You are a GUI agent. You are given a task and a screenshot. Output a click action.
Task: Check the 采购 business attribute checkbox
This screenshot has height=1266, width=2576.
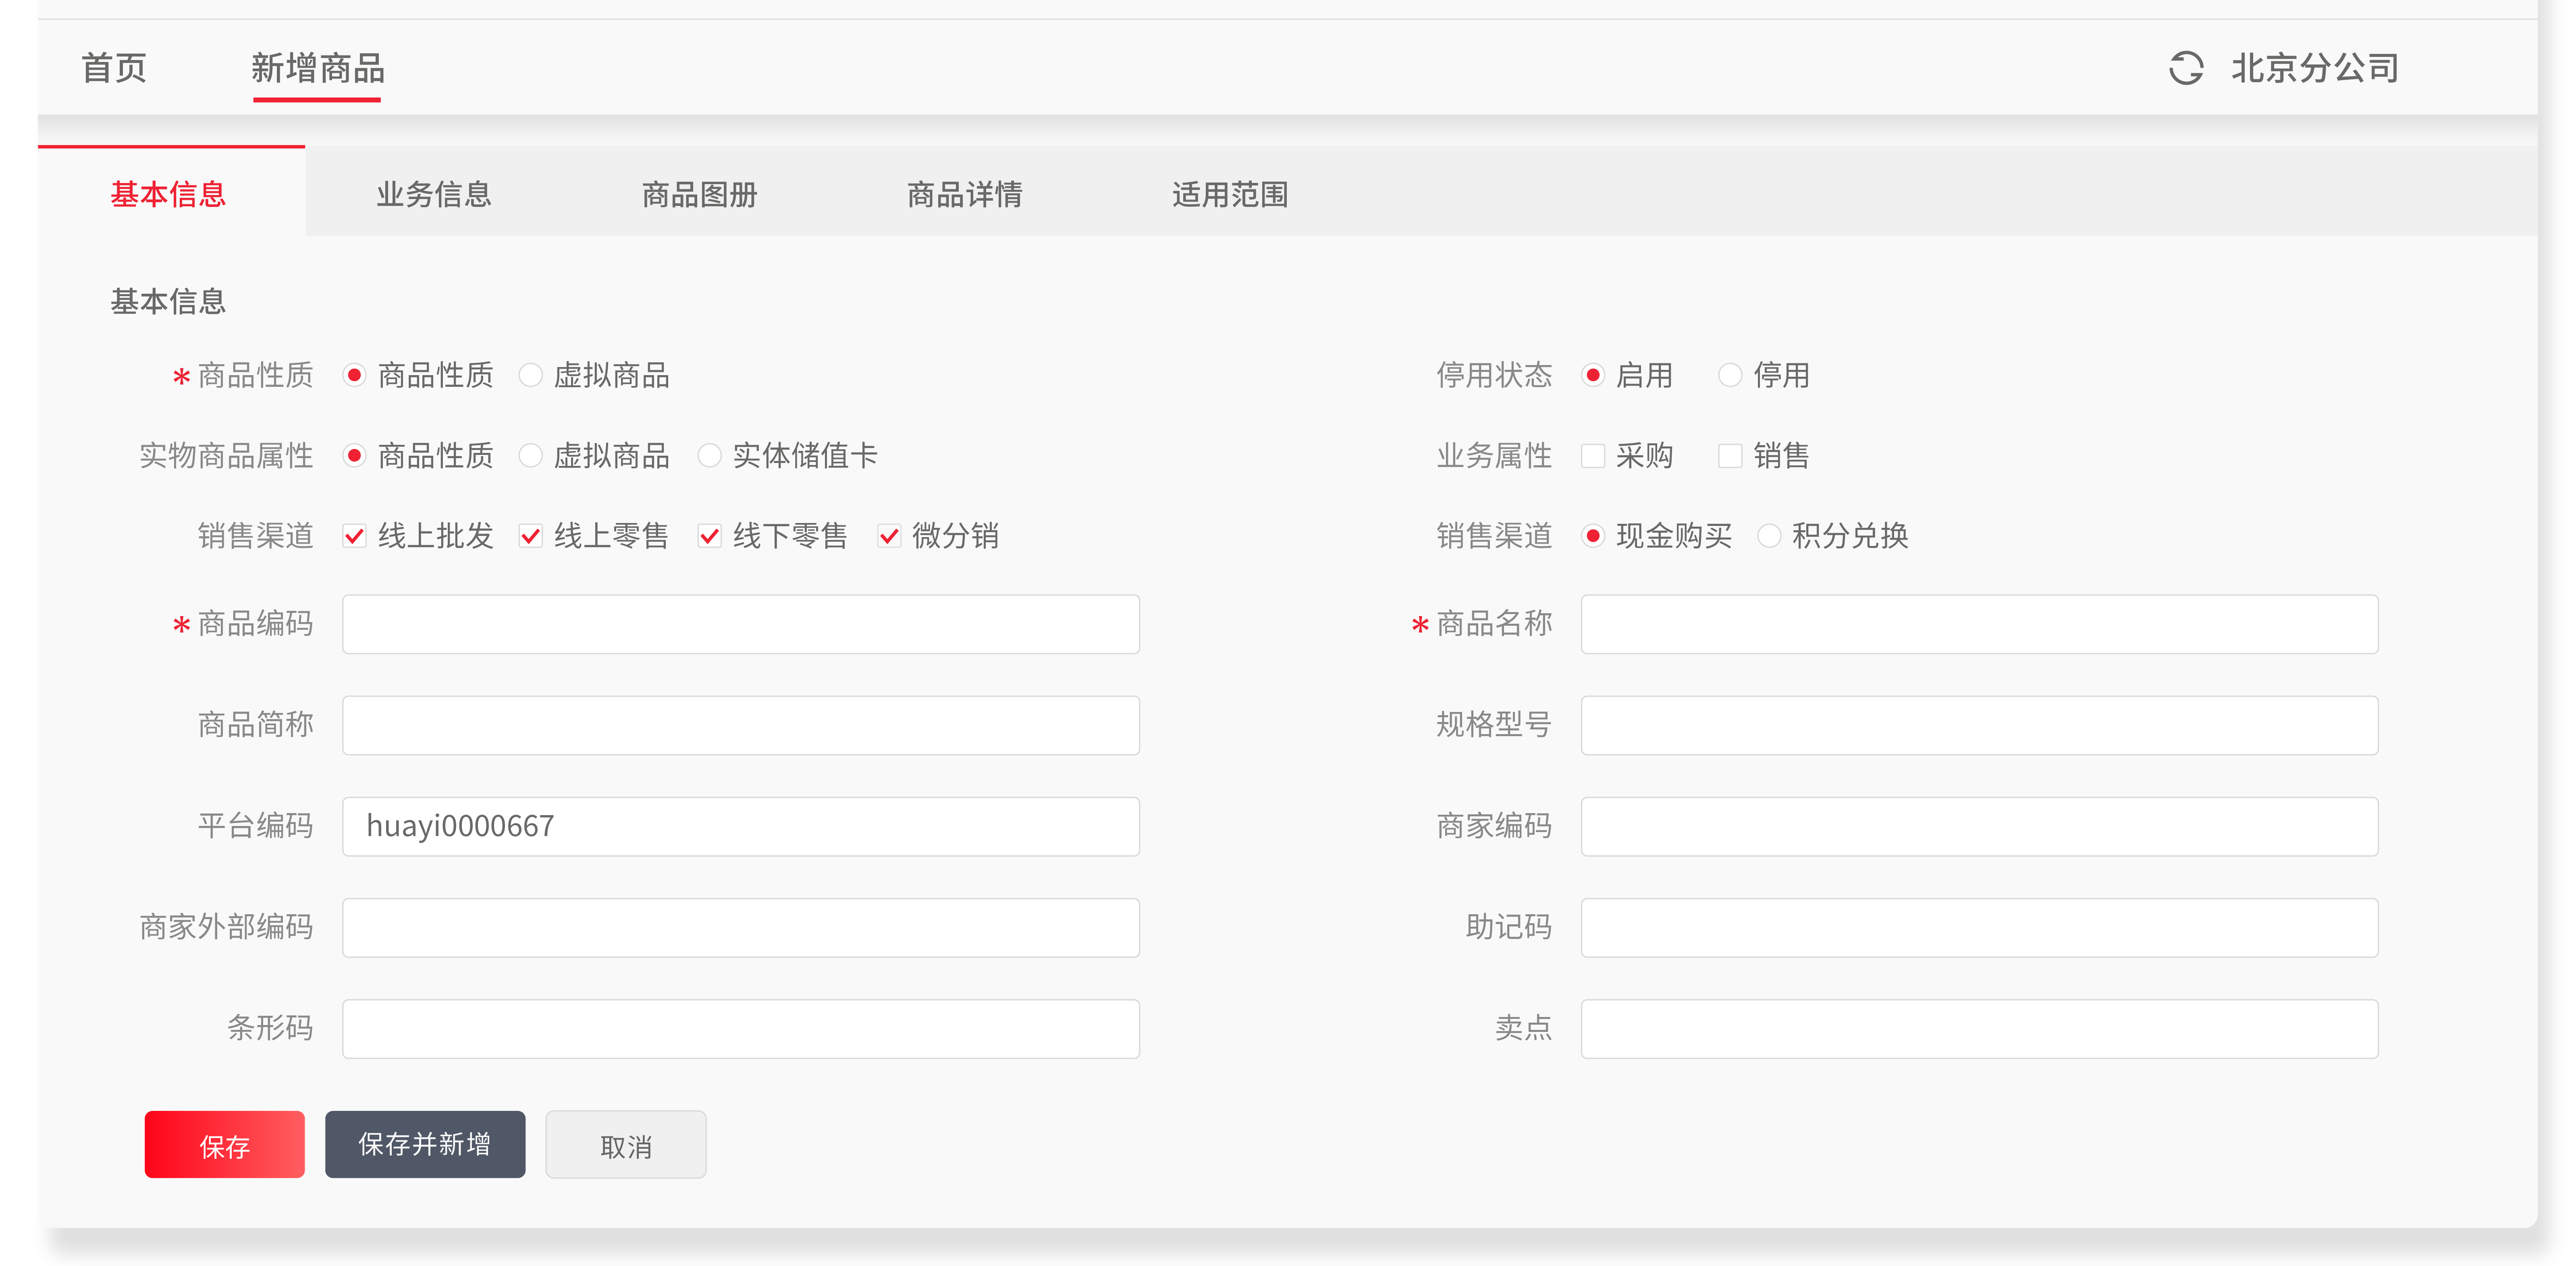(x=1593, y=456)
